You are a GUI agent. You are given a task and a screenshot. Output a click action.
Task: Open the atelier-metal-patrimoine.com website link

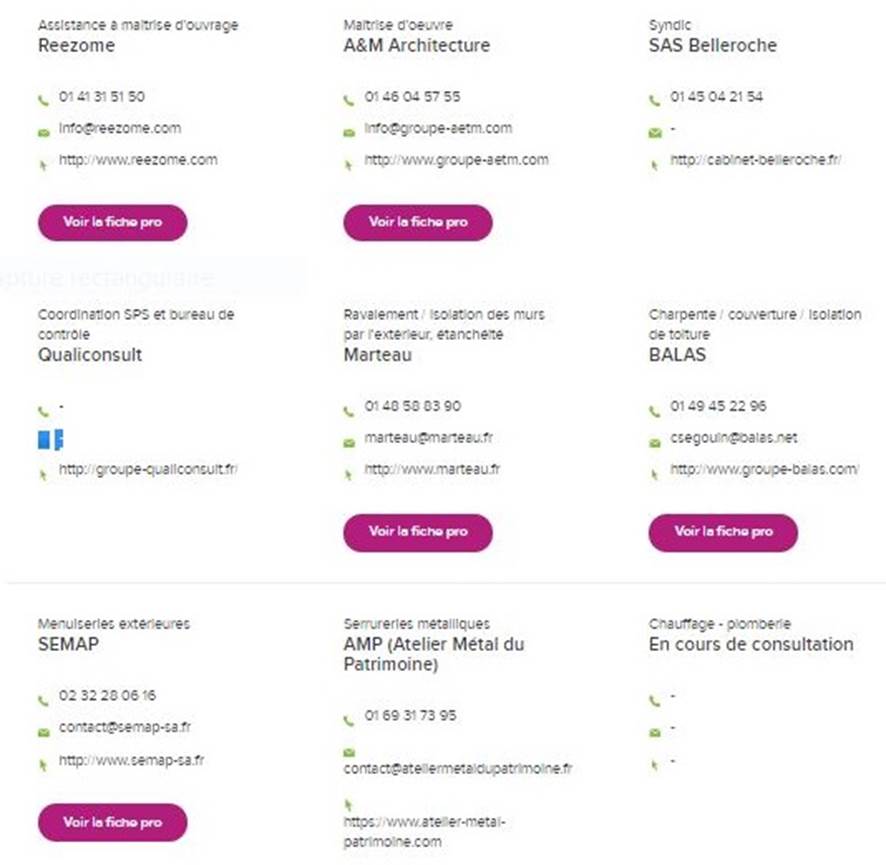point(424,832)
